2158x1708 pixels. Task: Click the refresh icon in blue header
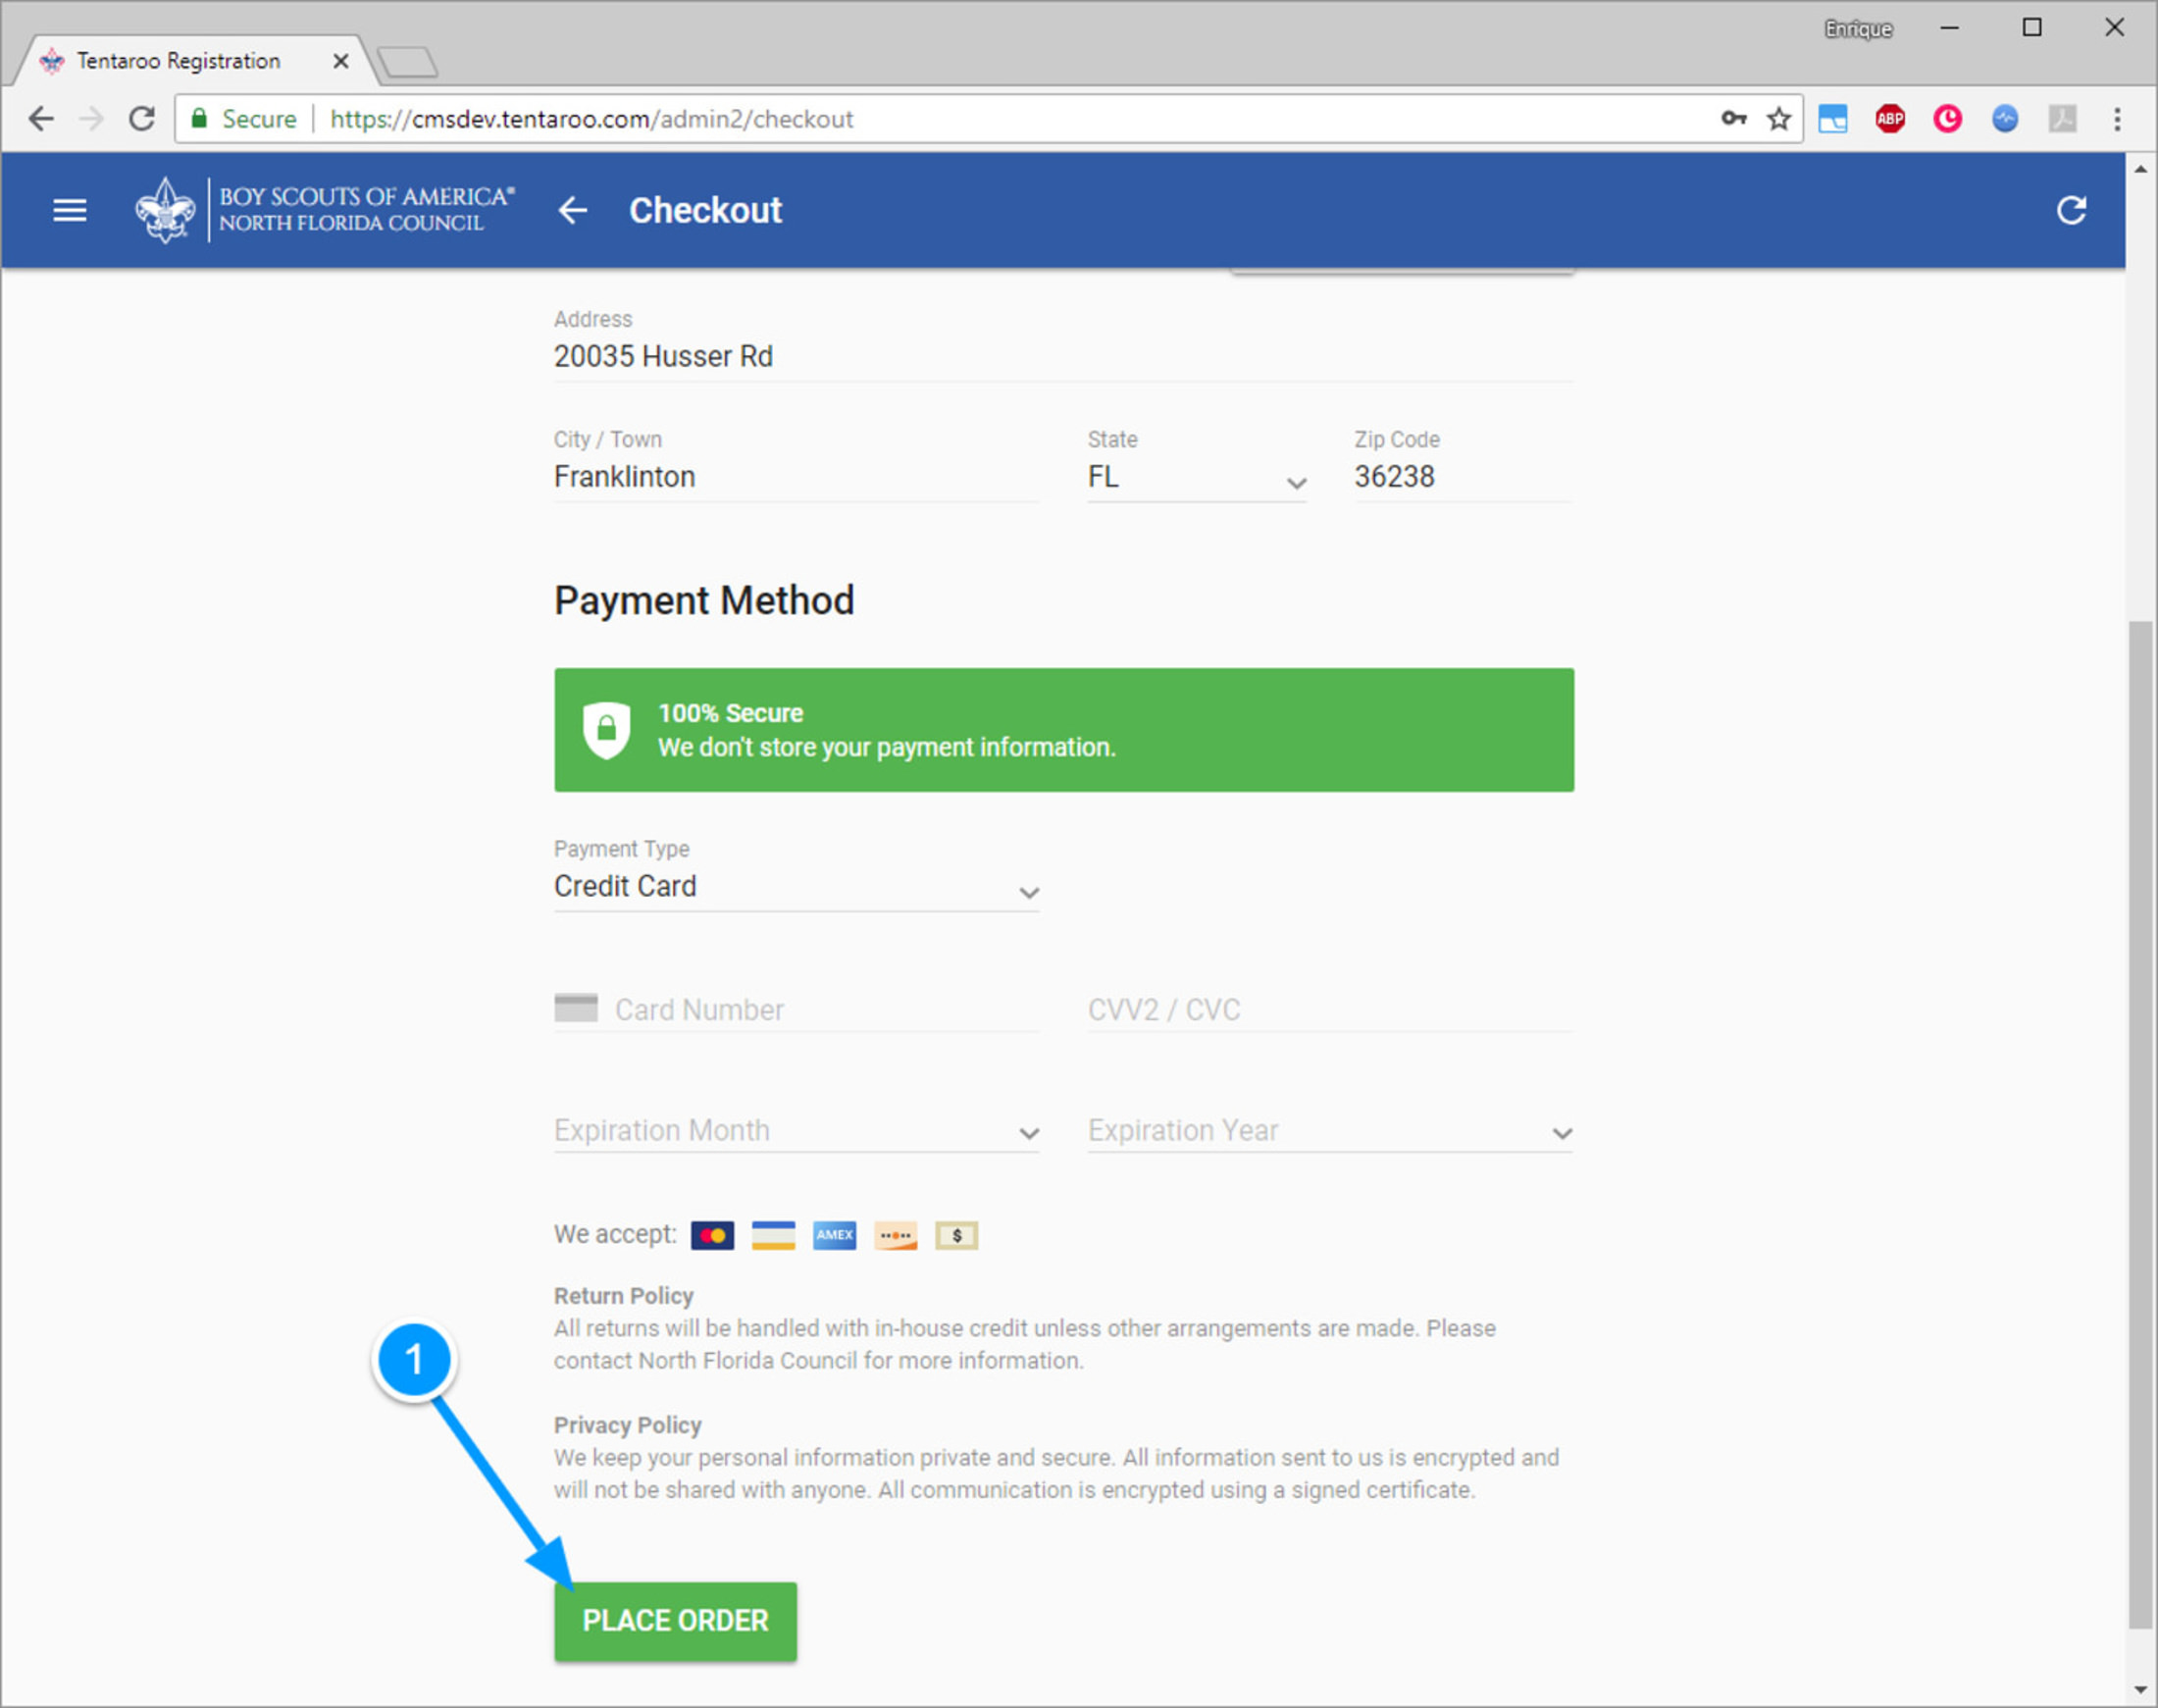click(x=2071, y=210)
